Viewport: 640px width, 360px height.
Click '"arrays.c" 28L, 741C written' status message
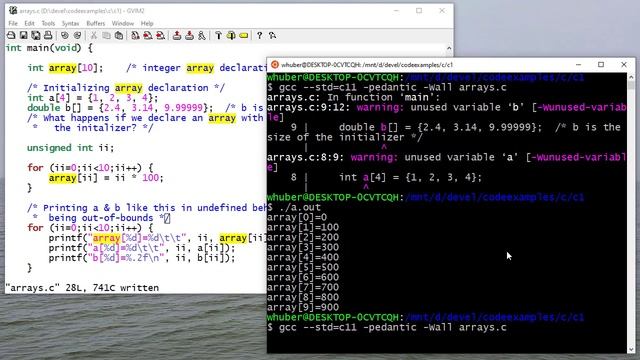click(x=82, y=288)
